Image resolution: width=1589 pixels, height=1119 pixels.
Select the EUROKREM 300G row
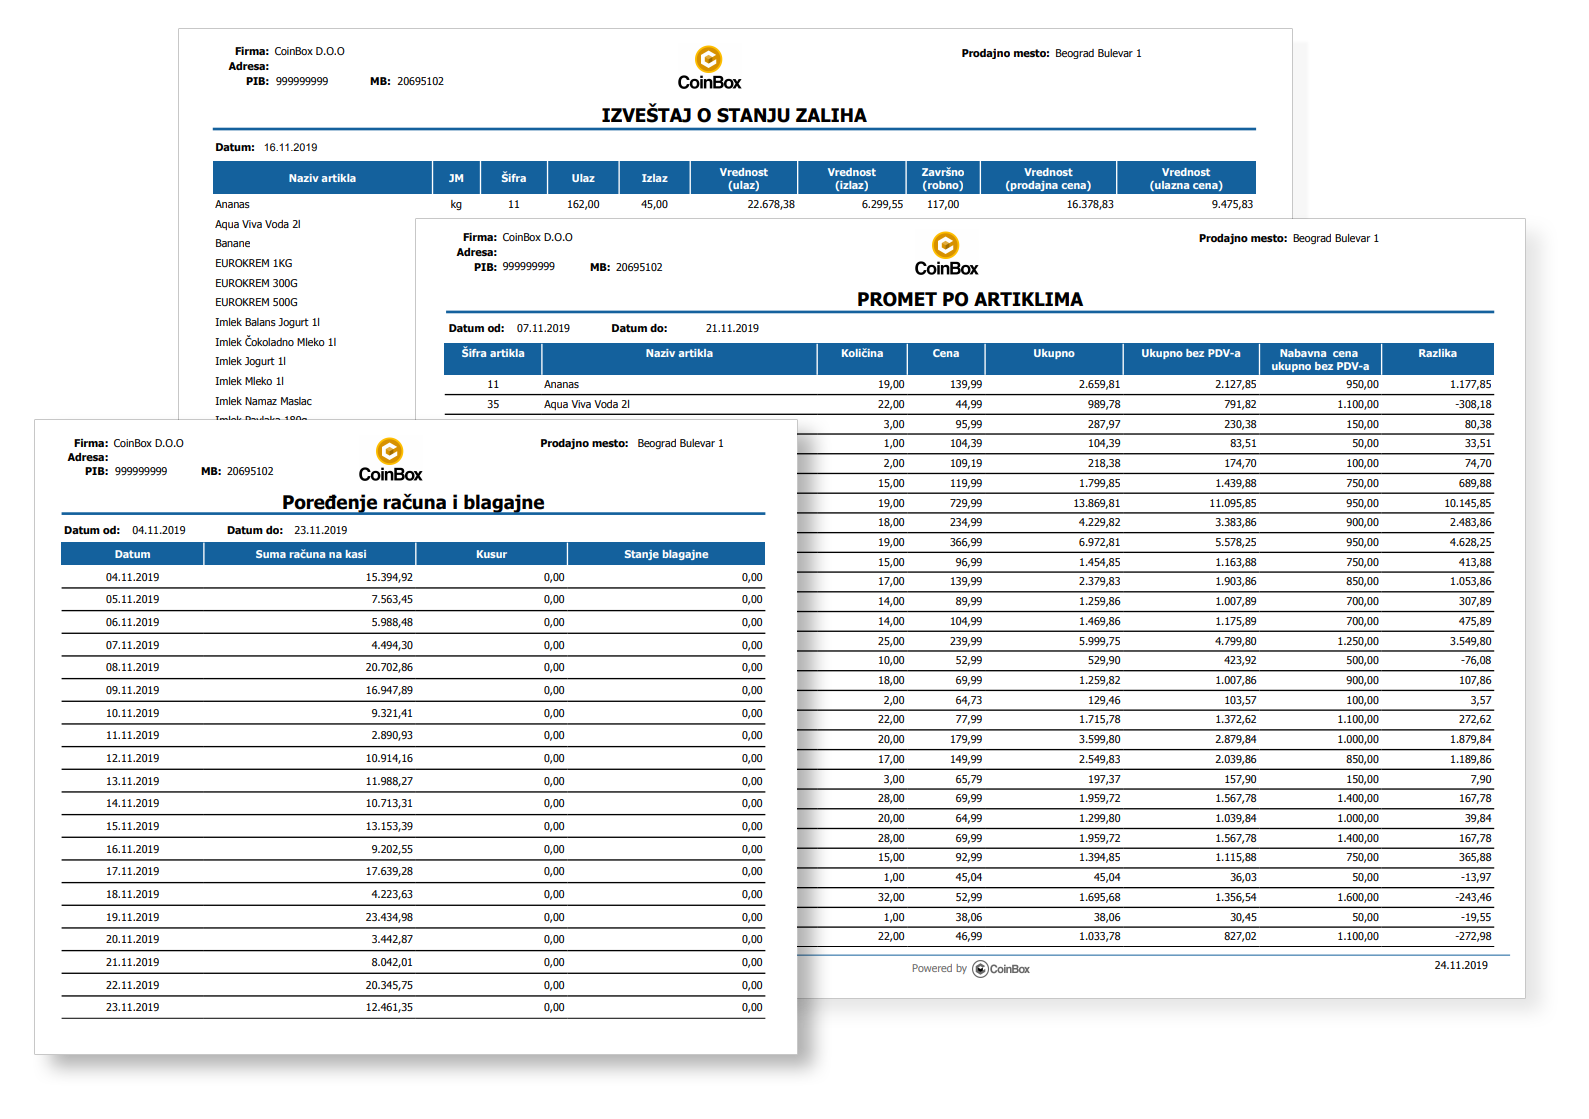tap(256, 283)
